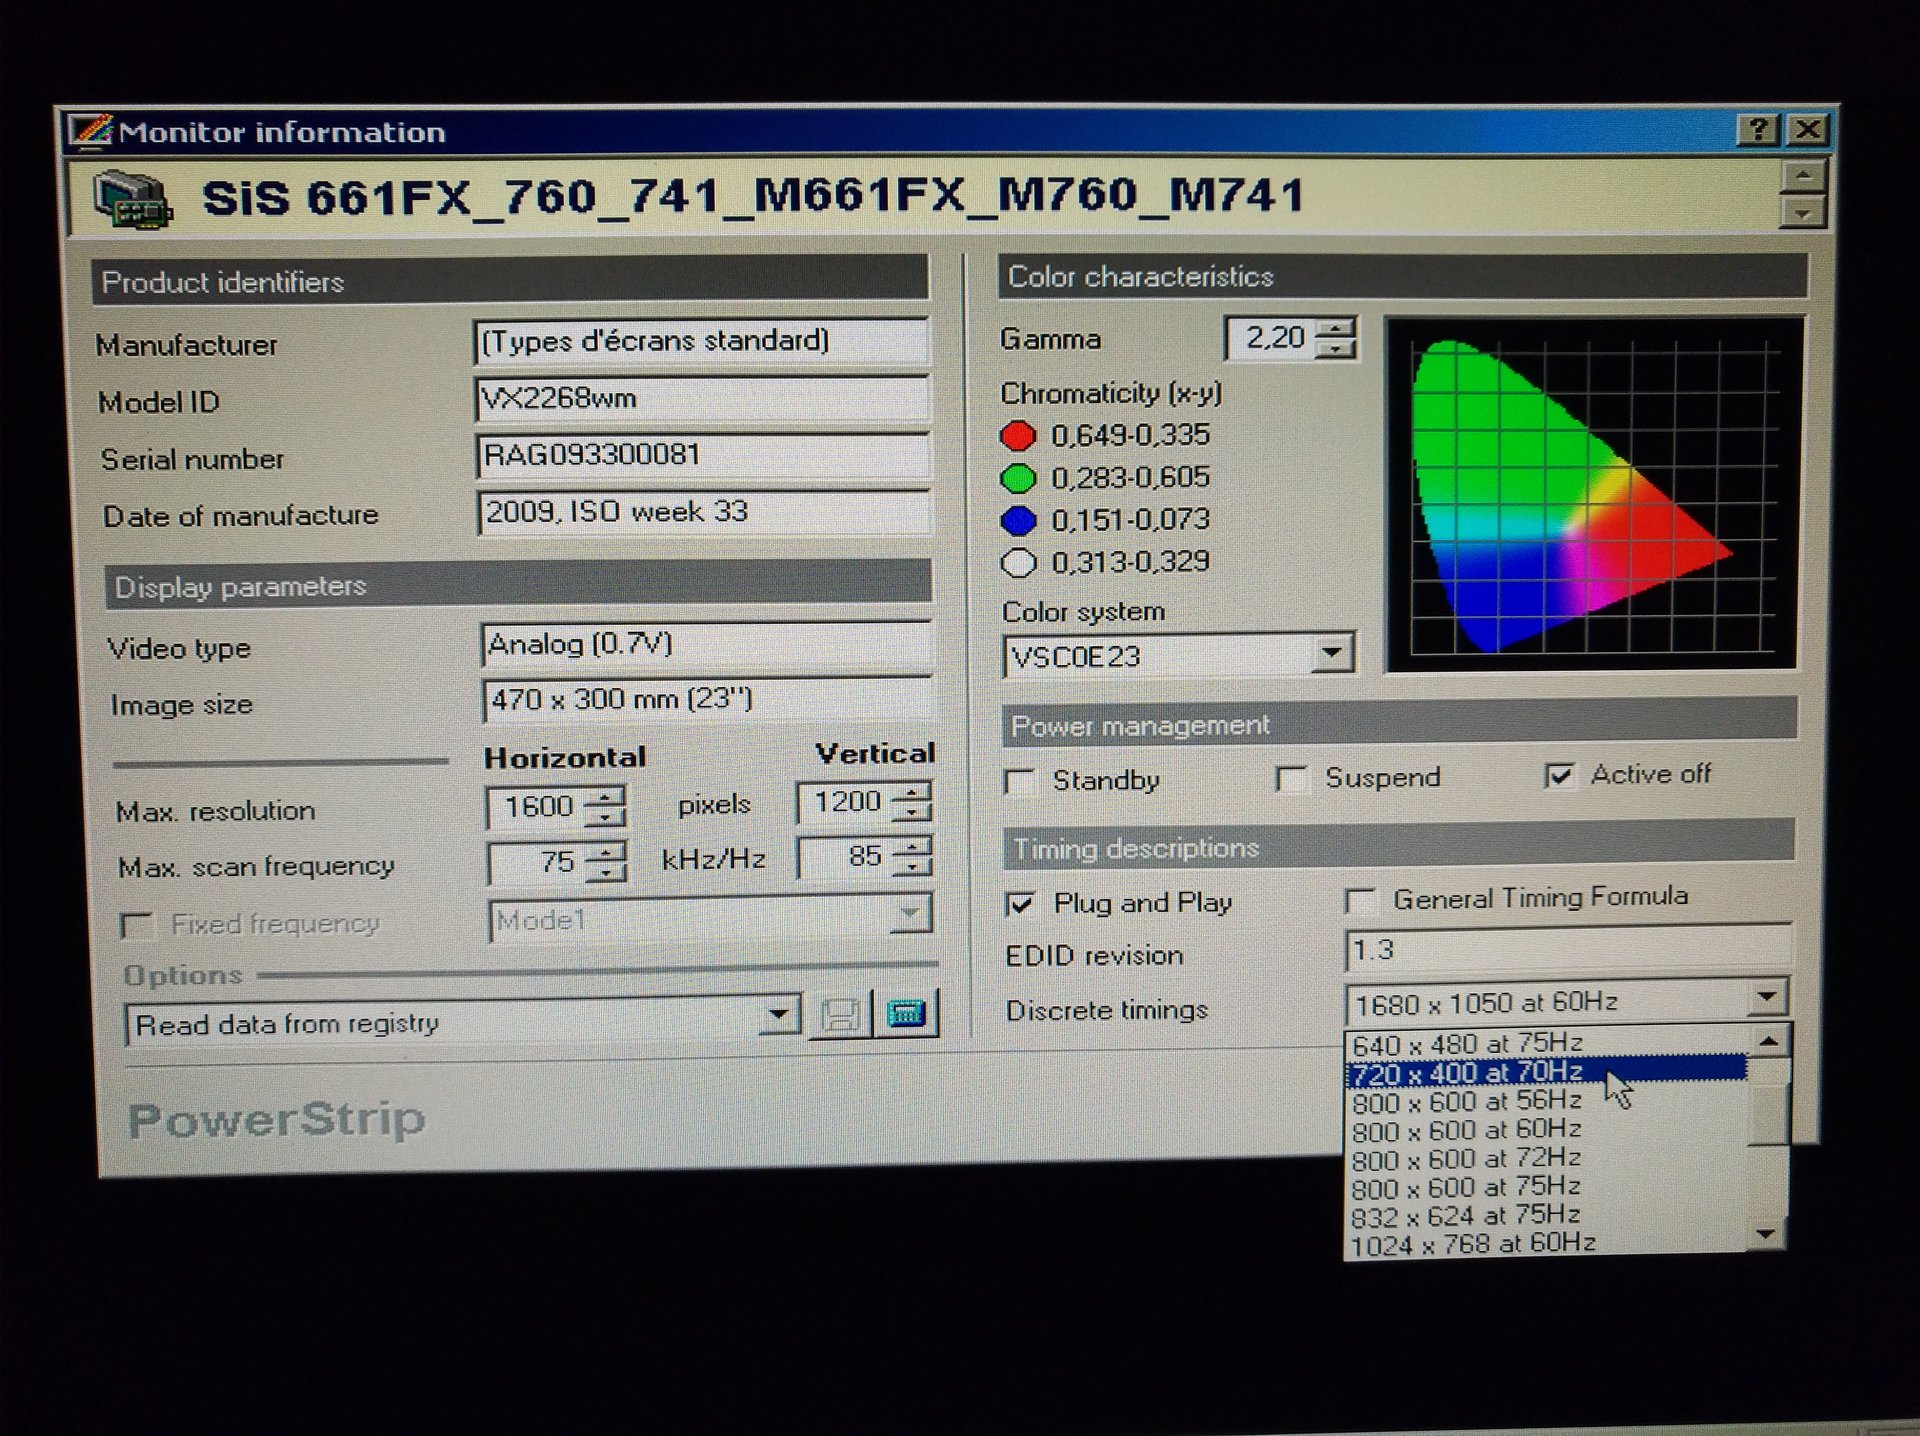
Task: Uncheck the Active off checkbox
Action: tap(1559, 775)
